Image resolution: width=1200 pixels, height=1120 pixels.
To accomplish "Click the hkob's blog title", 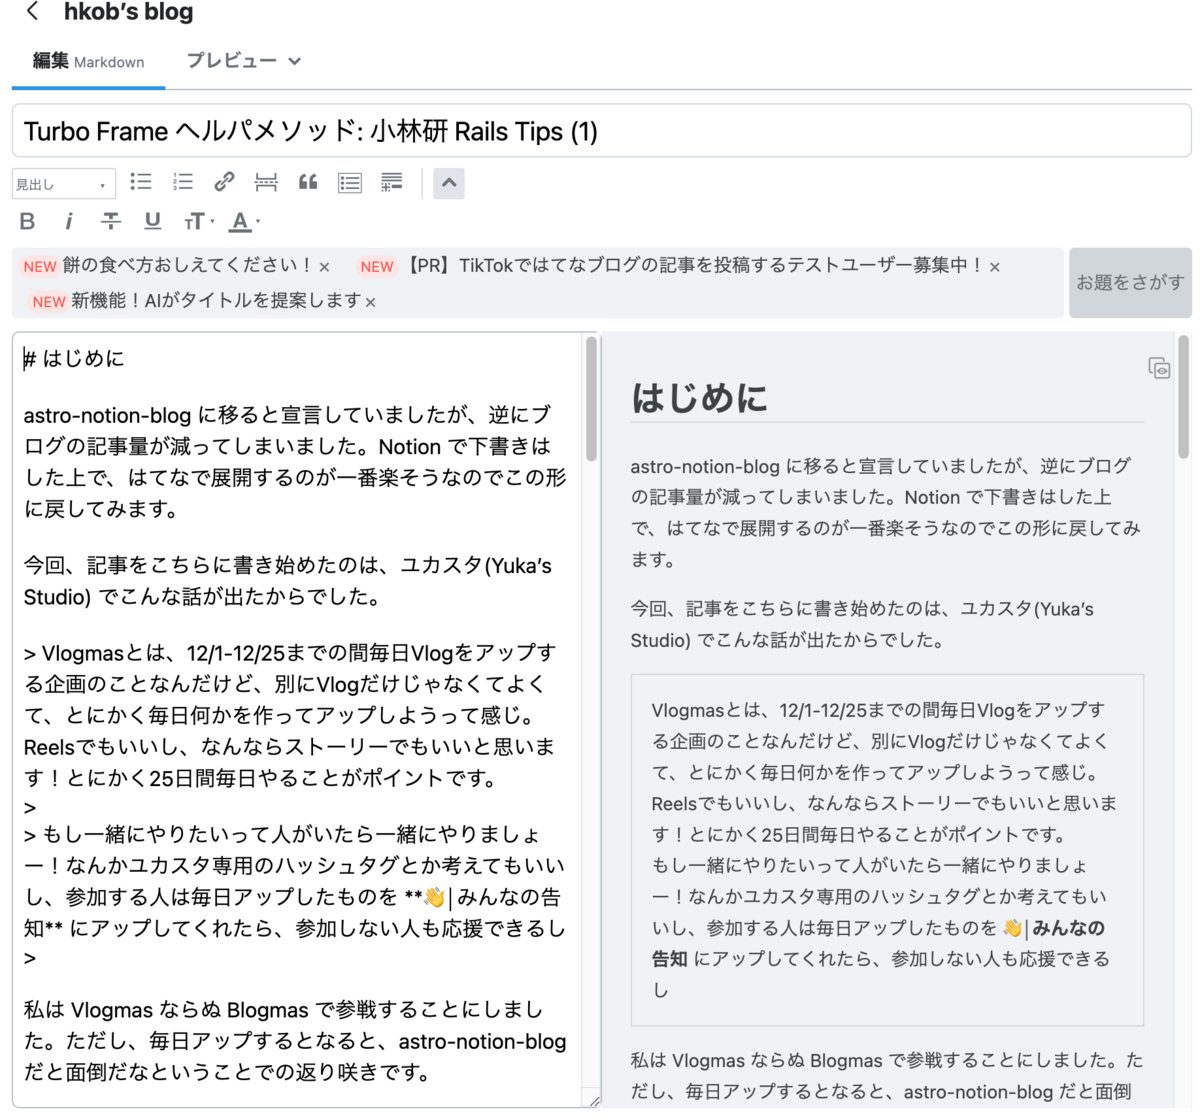I will (x=128, y=12).
